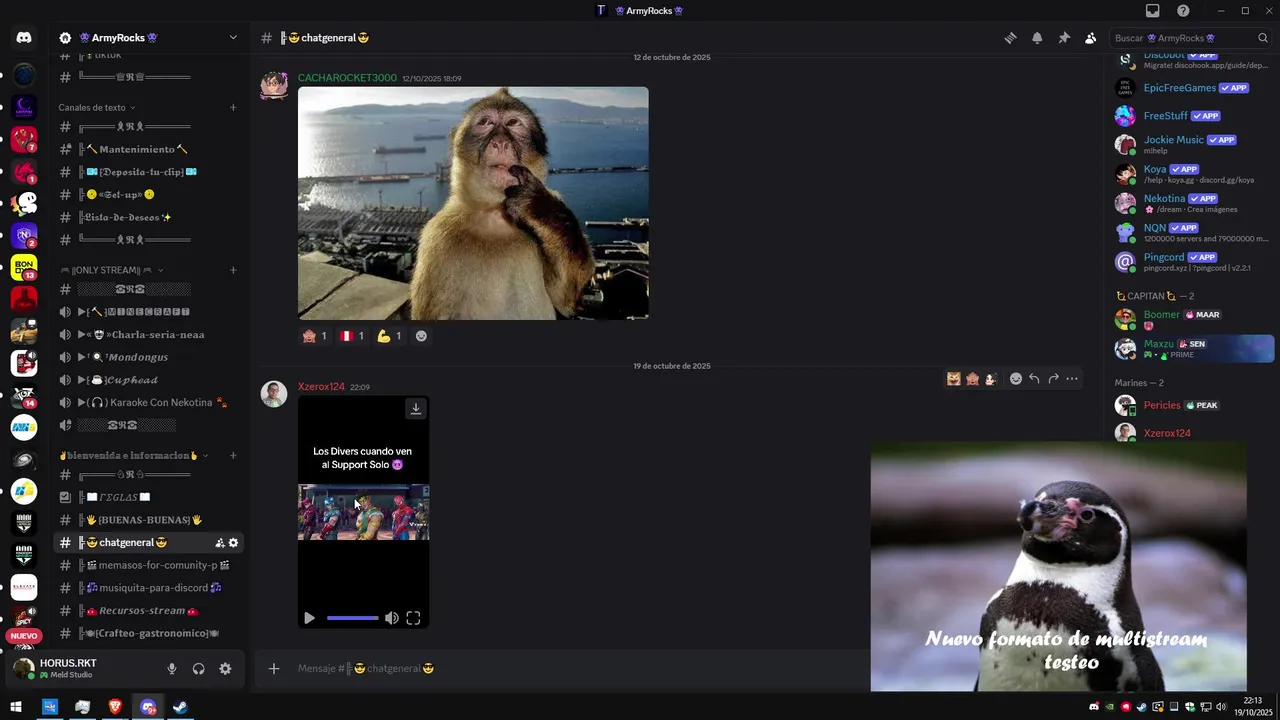Open BUENAS-BUENAS channel
The height and width of the screenshot is (720, 1280).
coord(148,520)
